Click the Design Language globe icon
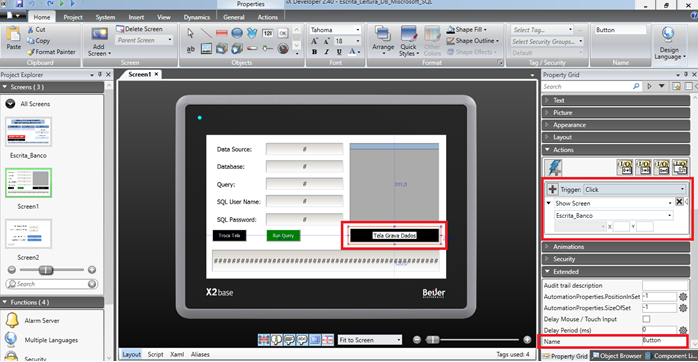This screenshot has width=698, height=362. coord(668,34)
